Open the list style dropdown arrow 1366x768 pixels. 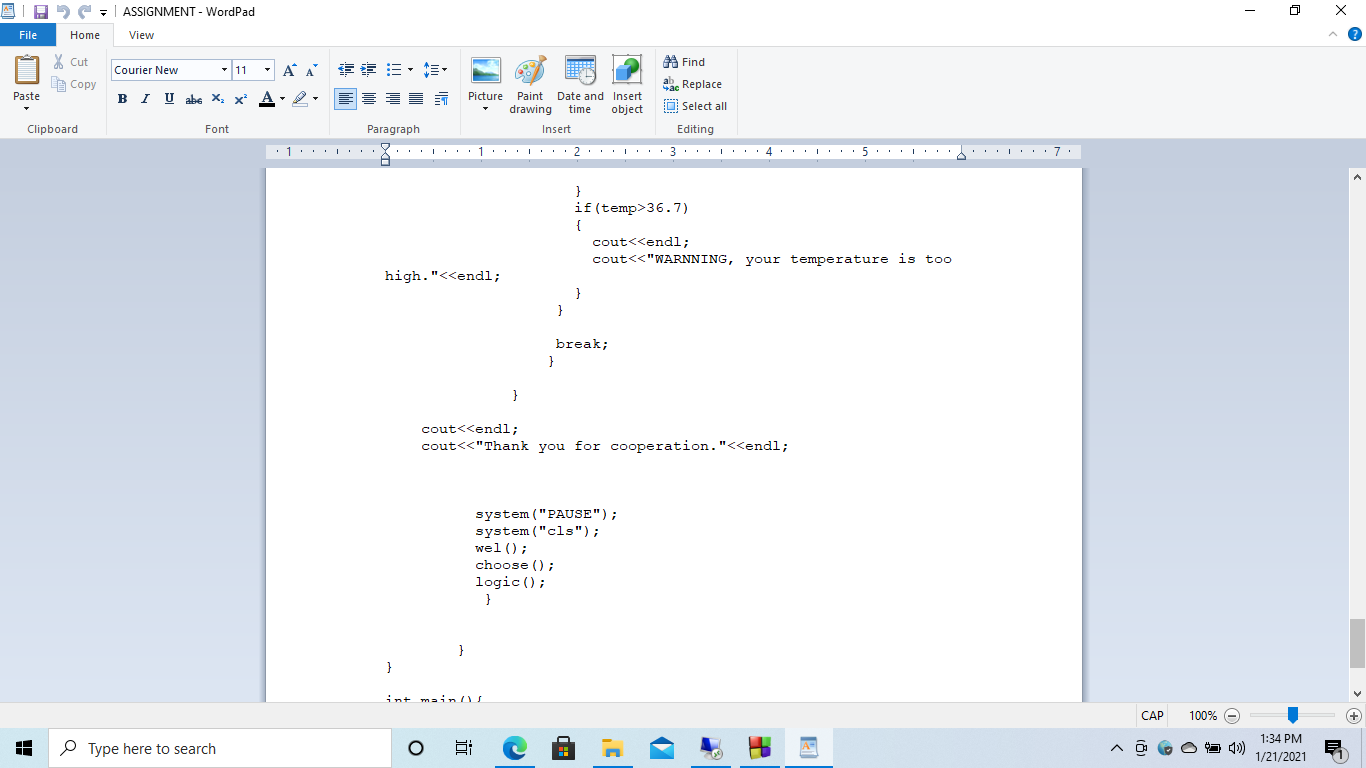[409, 70]
